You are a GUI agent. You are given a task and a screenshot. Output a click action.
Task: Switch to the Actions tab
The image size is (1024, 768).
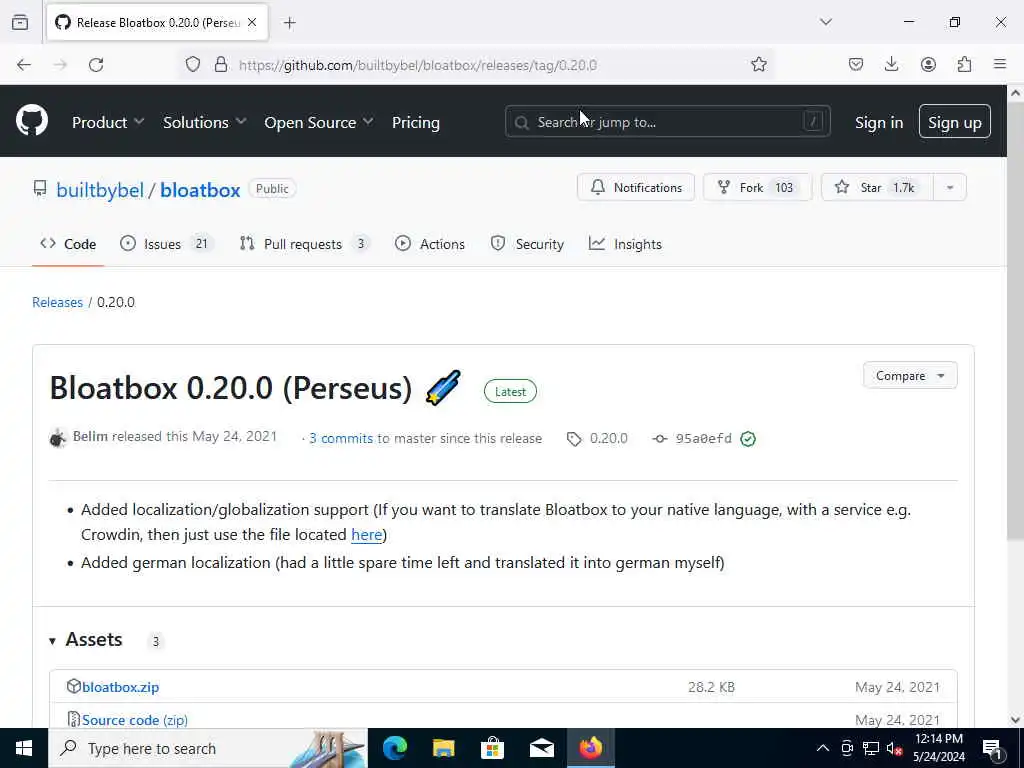(x=430, y=244)
